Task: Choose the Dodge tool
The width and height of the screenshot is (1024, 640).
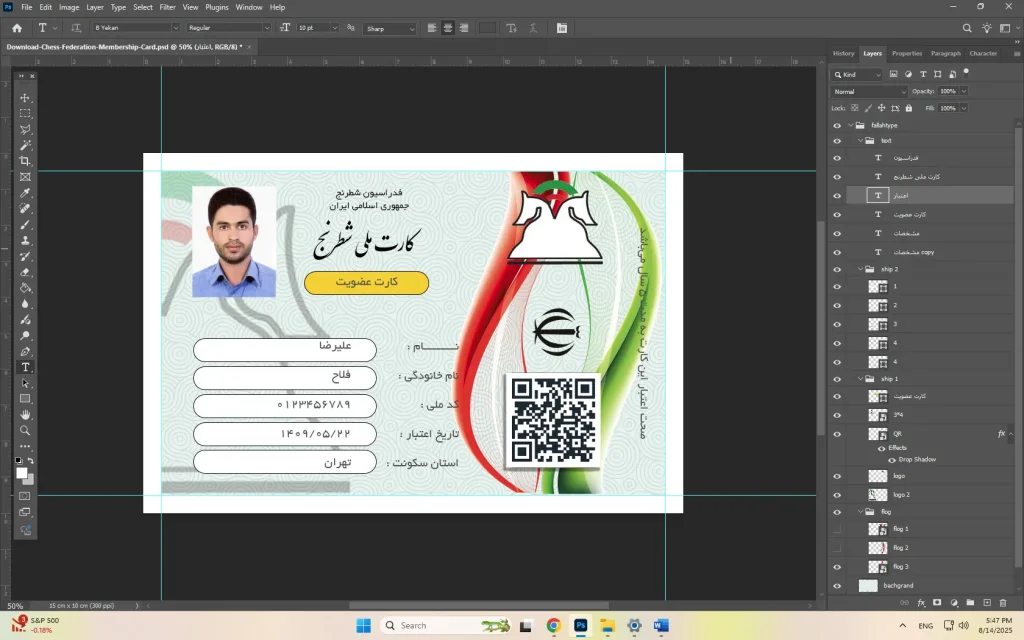Action: coord(25,336)
